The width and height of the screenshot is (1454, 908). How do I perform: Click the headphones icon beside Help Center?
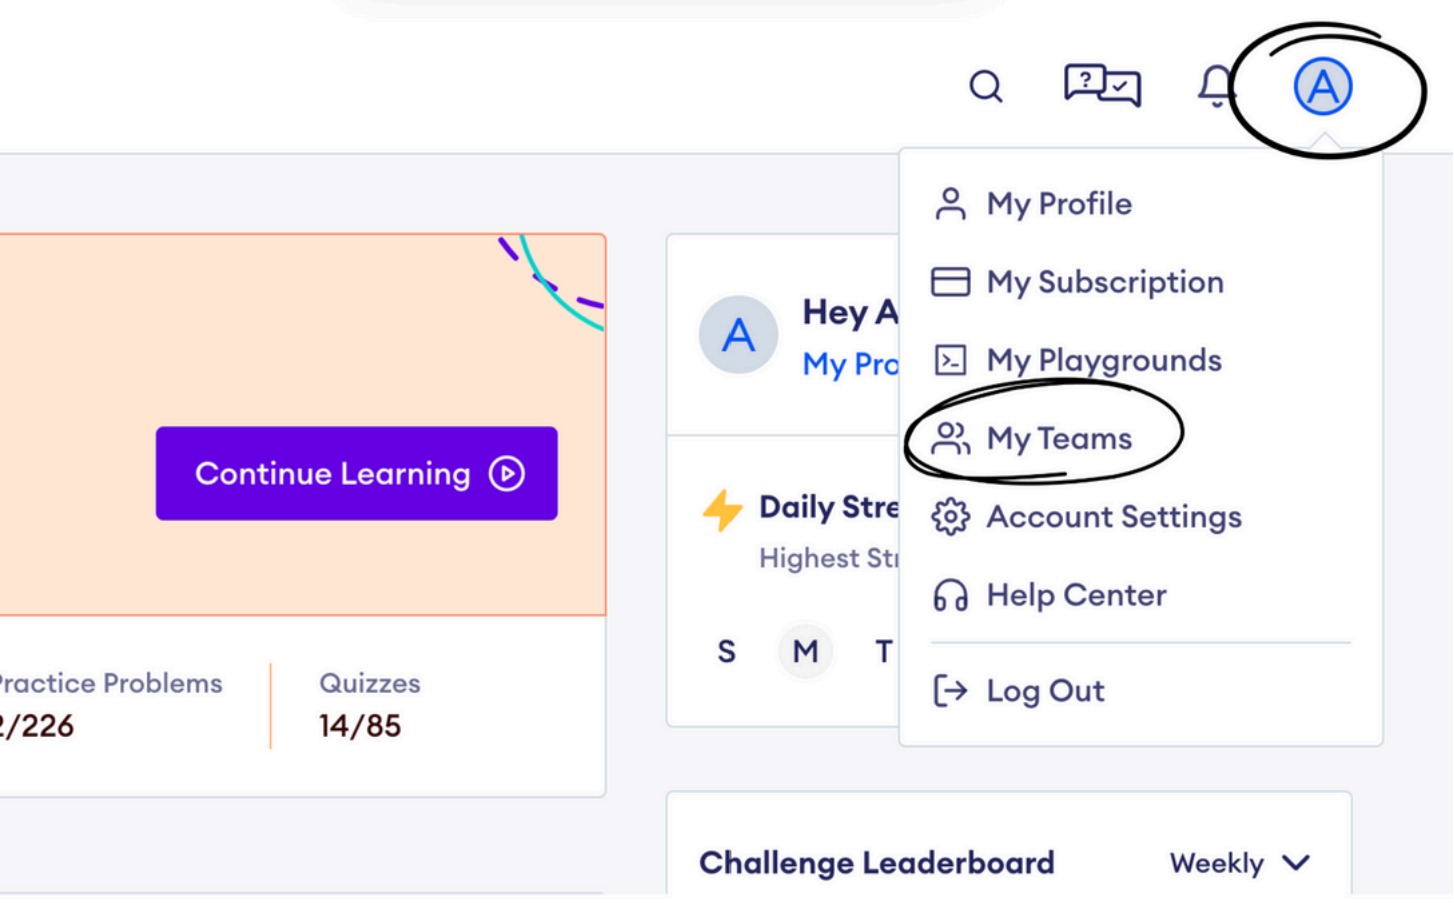pyautogui.click(x=950, y=596)
